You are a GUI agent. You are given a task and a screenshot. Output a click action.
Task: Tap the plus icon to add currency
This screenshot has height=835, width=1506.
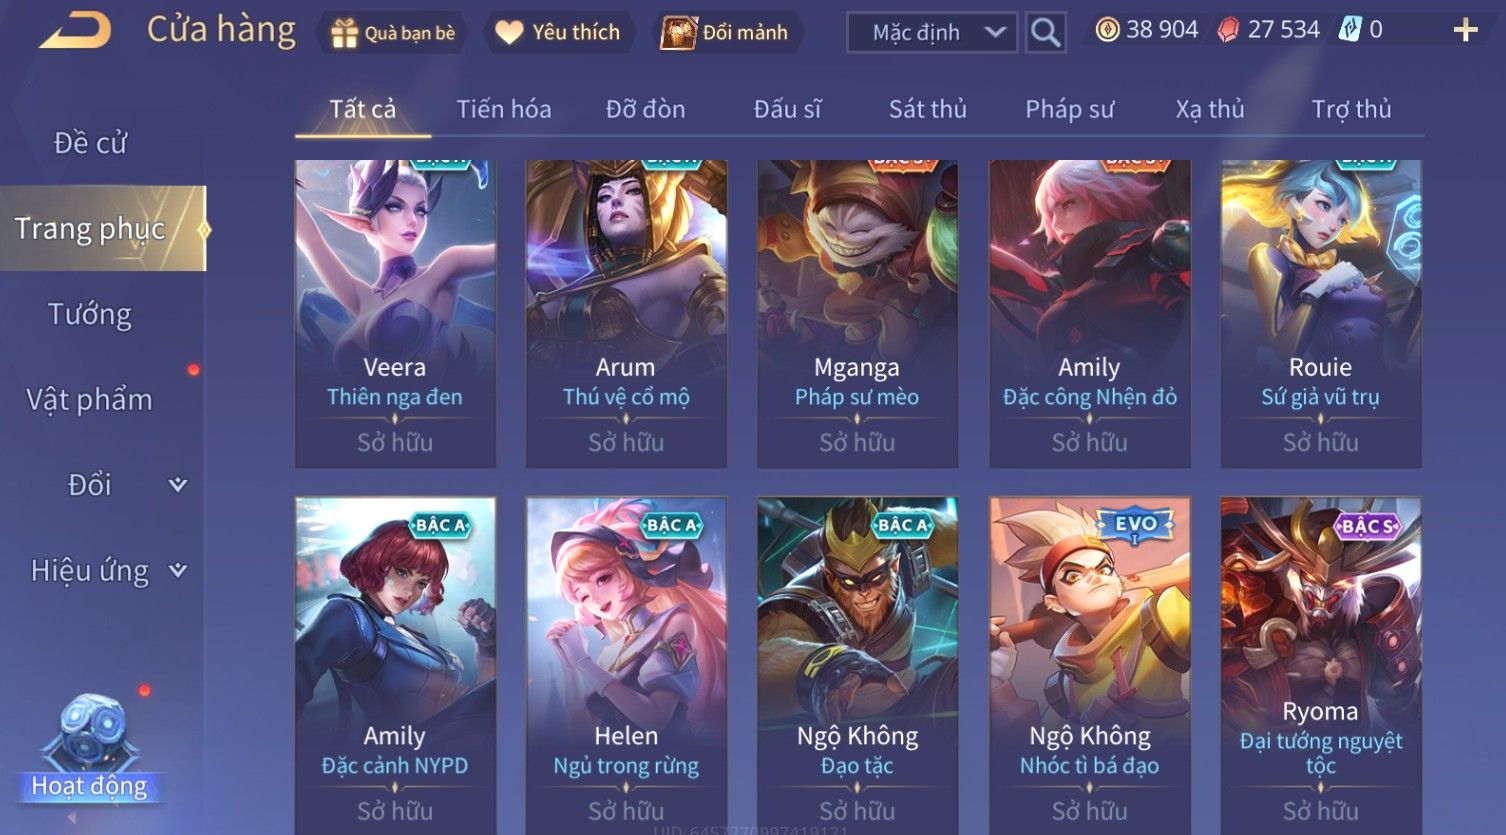(x=1465, y=30)
